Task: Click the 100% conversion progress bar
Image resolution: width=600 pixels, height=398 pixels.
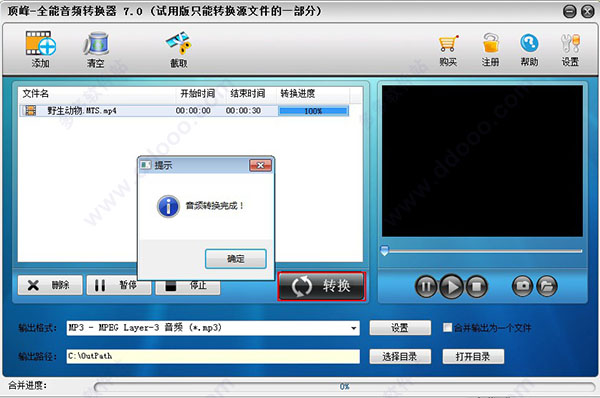Action: [313, 111]
